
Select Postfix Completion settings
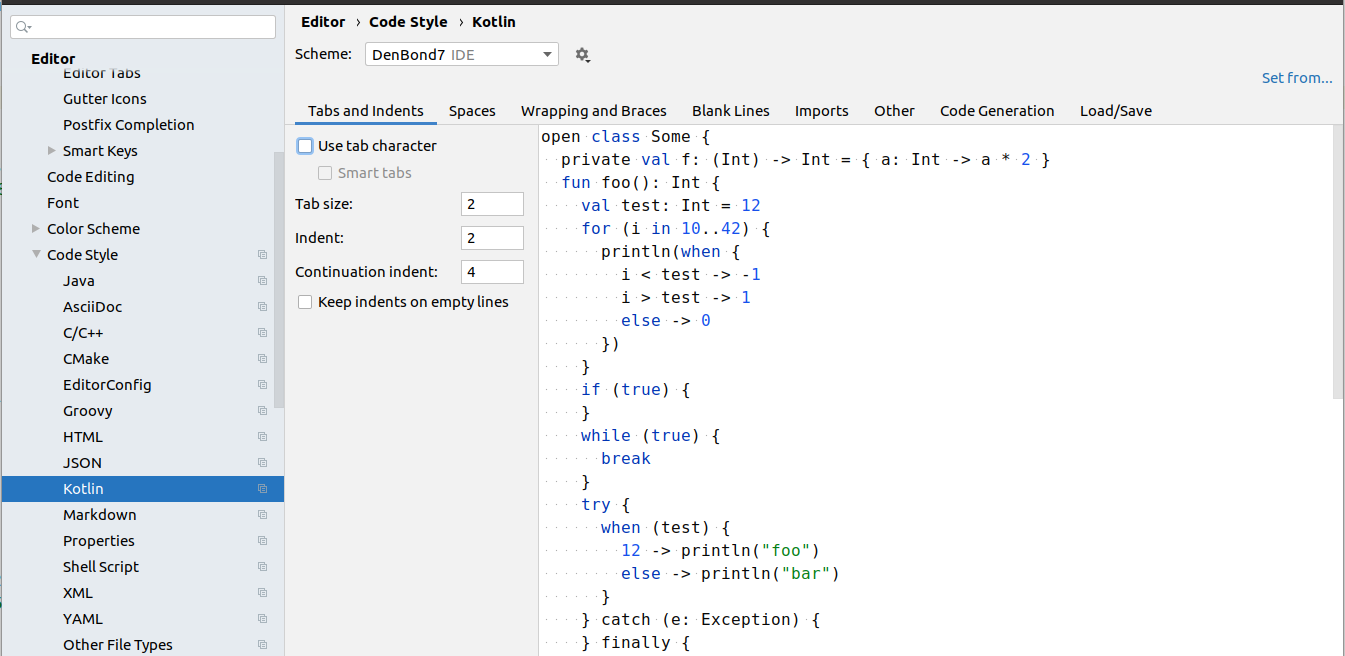point(129,125)
